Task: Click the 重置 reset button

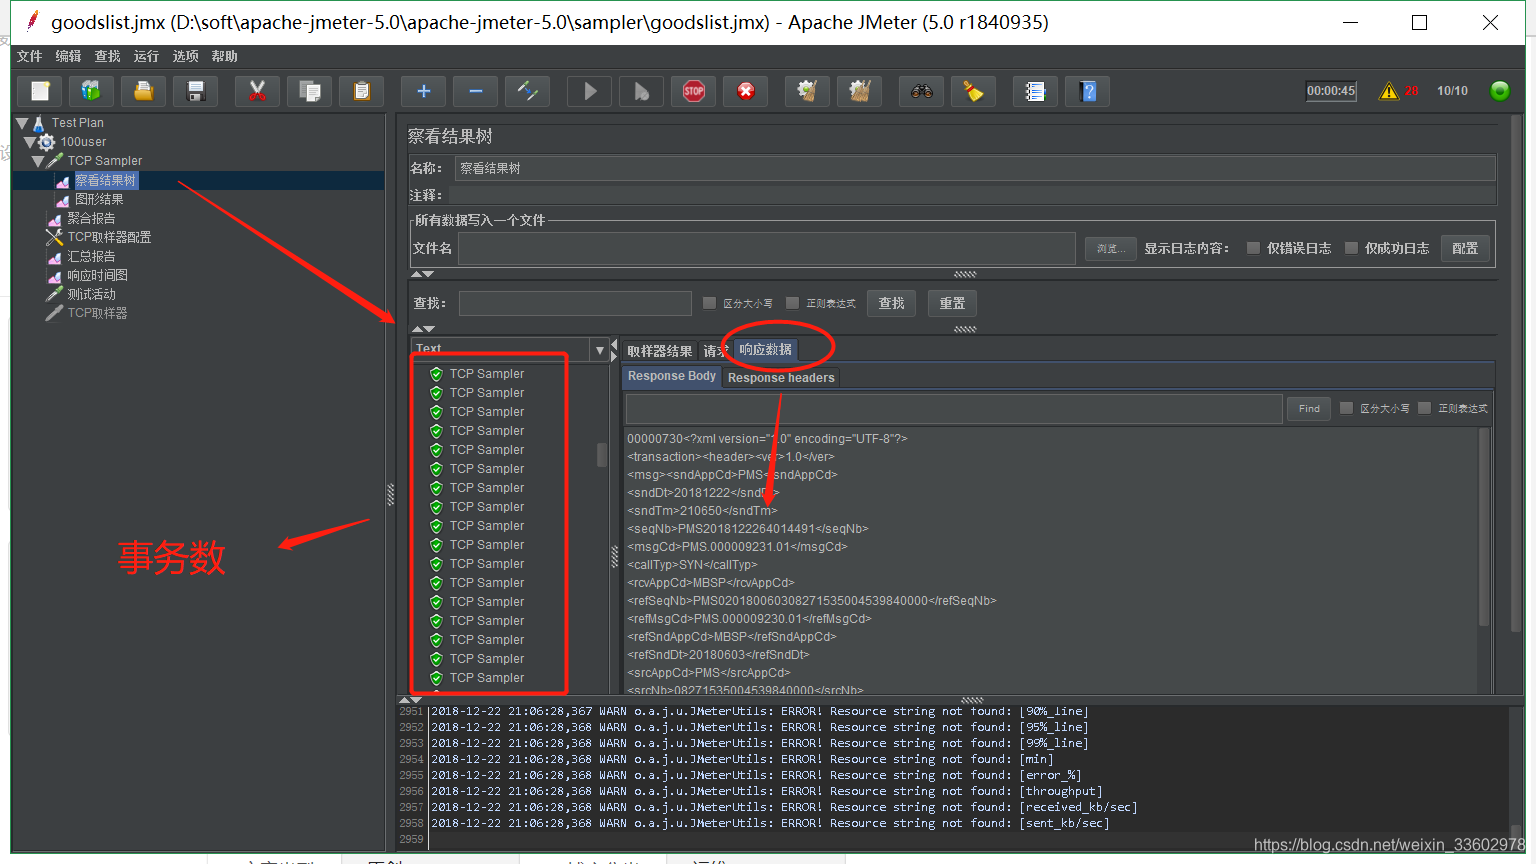Action: [952, 303]
